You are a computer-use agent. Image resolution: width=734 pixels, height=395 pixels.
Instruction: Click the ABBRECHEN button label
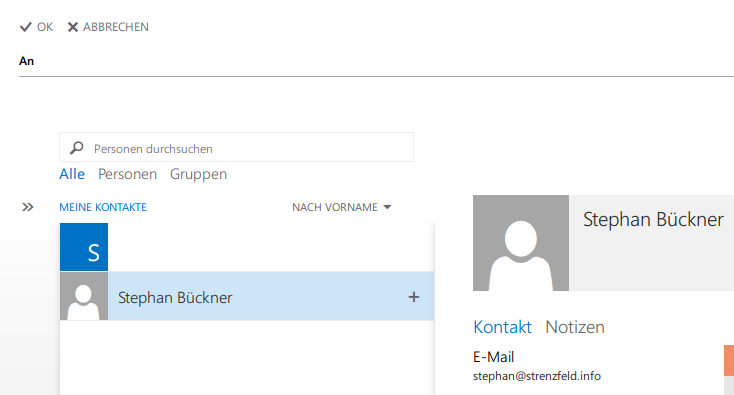(116, 27)
